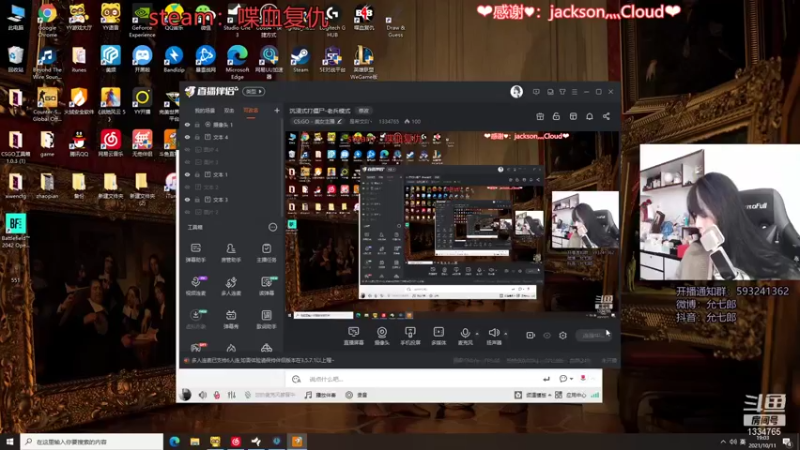Add a screen capture source (monitor icon)
This screenshot has width=800, height=450.
pos(354,336)
